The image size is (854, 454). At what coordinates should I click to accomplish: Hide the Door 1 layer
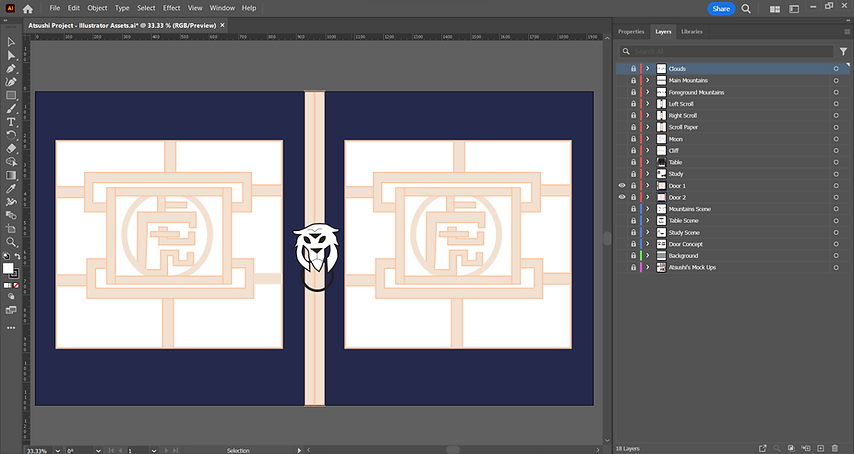(621, 186)
